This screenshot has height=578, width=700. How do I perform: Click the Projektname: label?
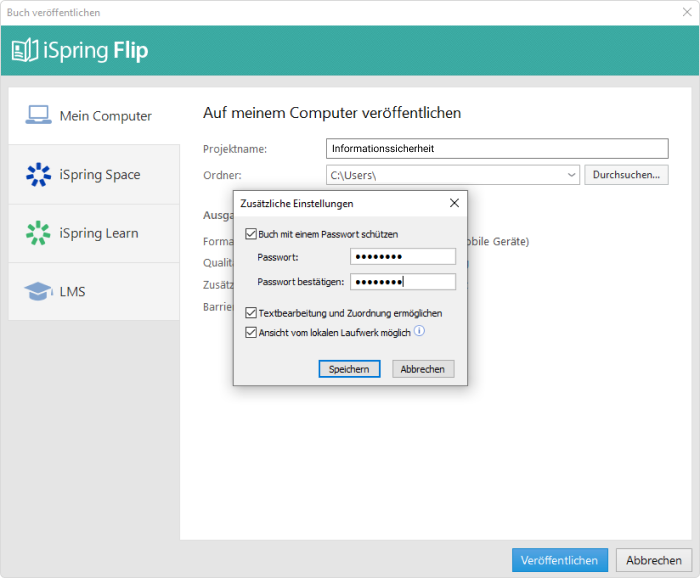(235, 149)
